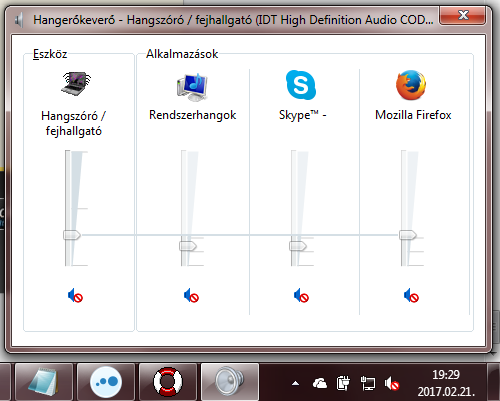Open the Hangszóró / fejhallgató device icon
The width and height of the screenshot is (500, 401).
click(x=76, y=84)
